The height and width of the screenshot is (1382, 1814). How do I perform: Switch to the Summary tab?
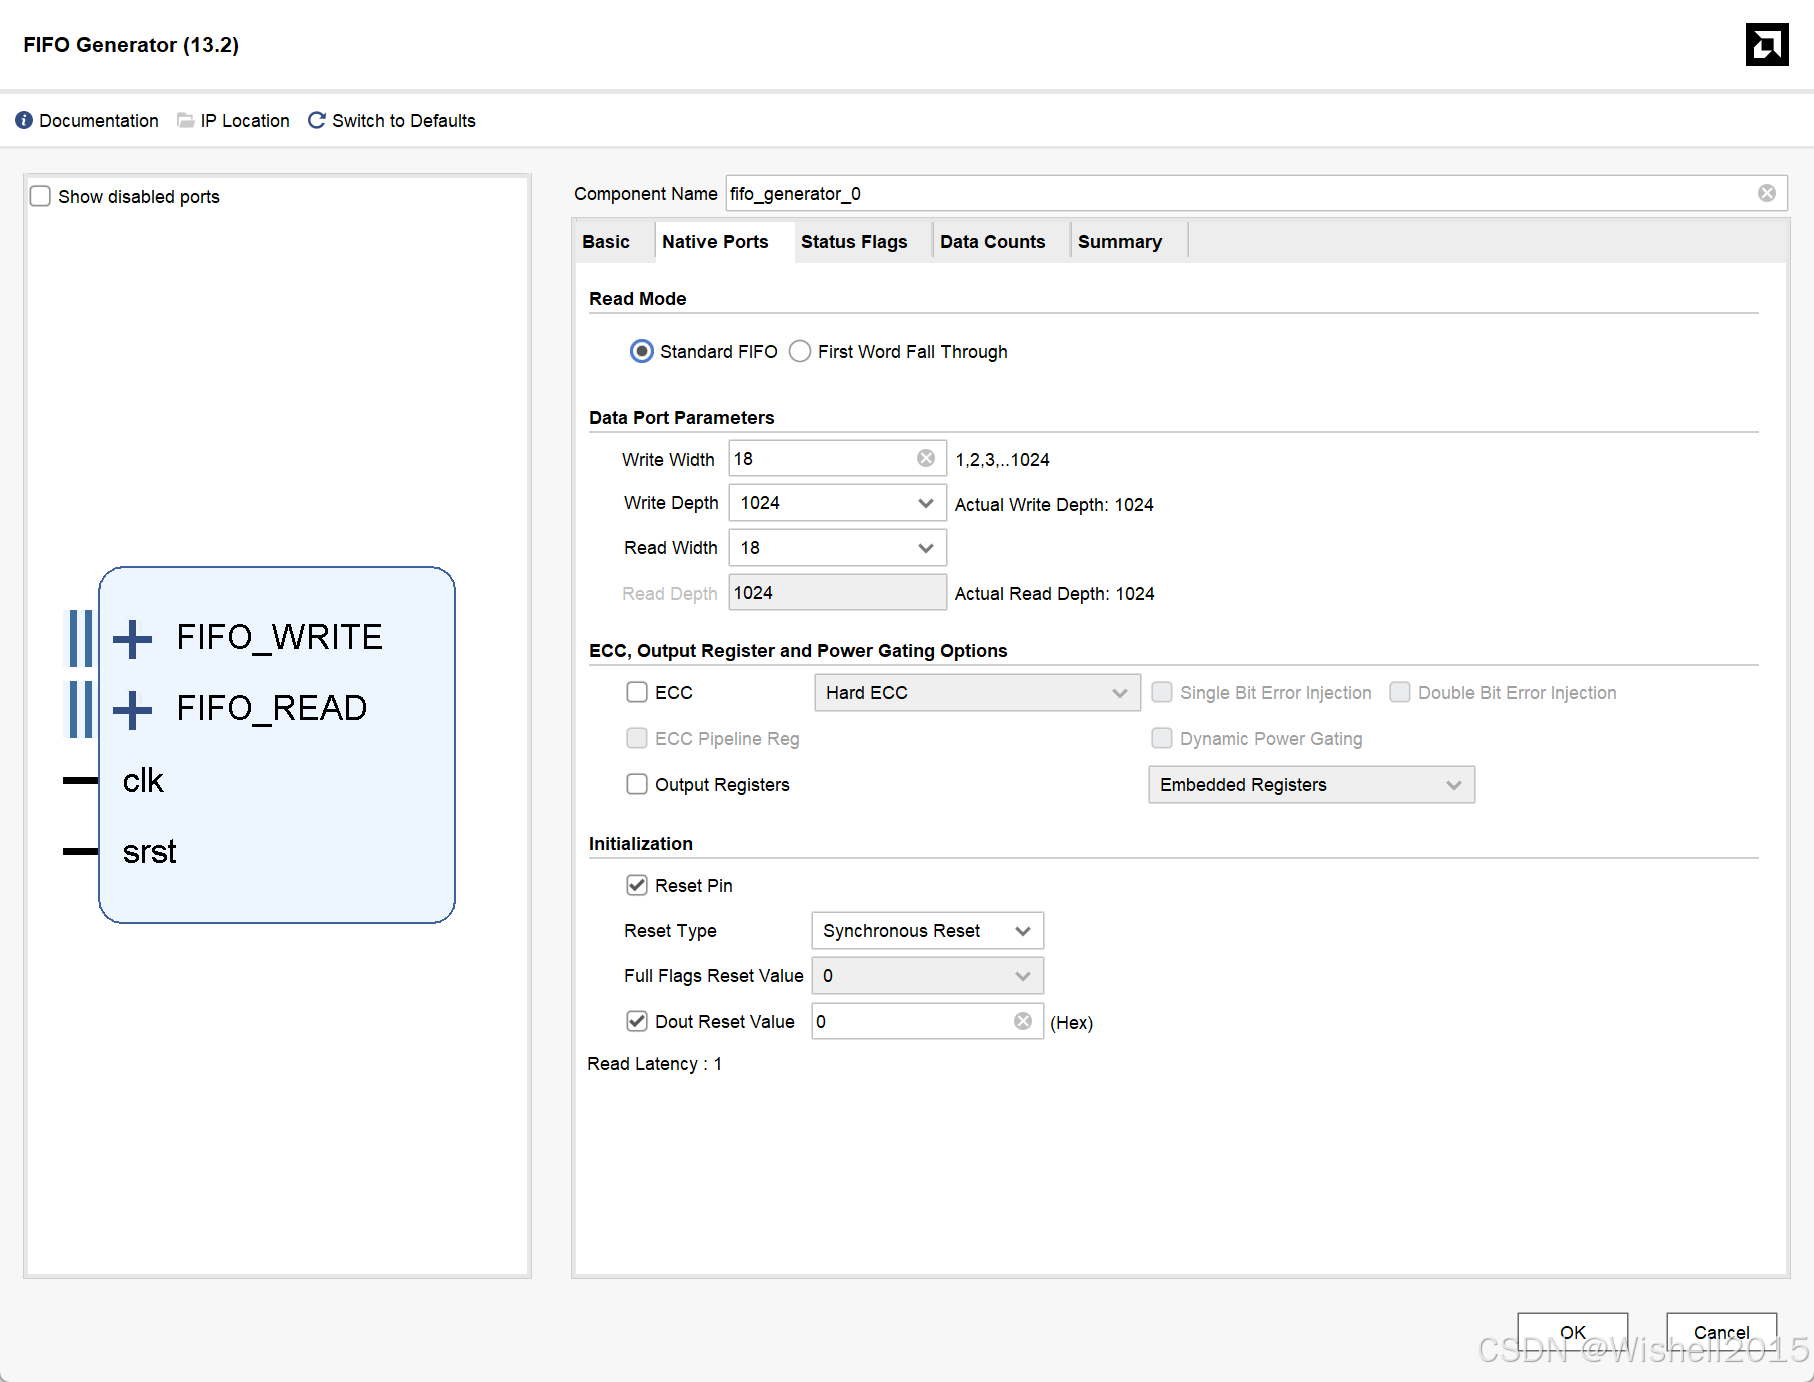(x=1120, y=242)
